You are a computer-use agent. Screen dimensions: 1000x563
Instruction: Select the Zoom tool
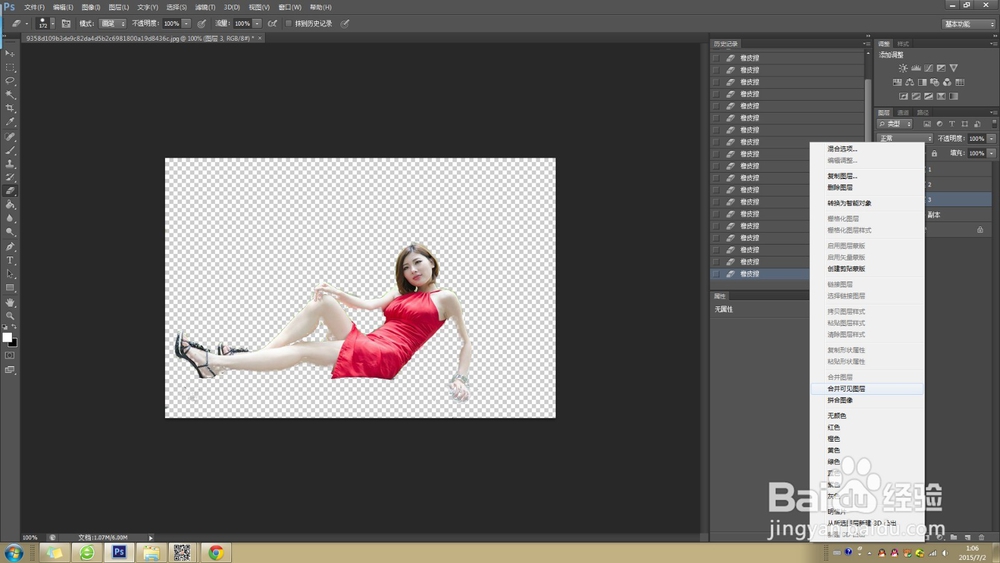pos(10,316)
